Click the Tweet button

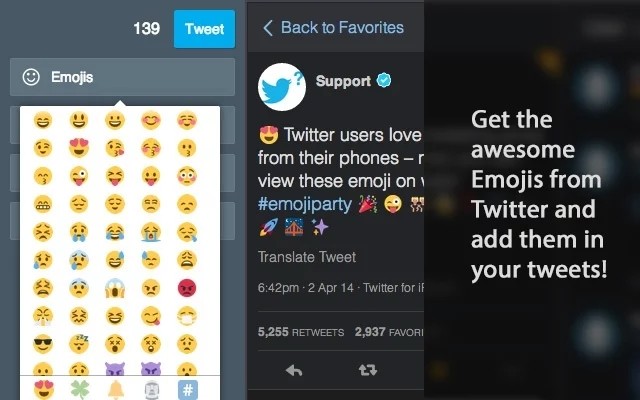tap(204, 29)
